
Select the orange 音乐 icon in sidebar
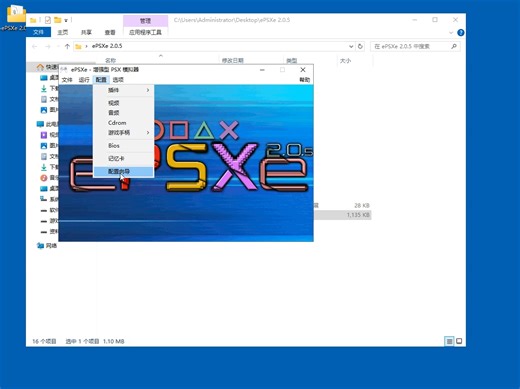coord(44,178)
